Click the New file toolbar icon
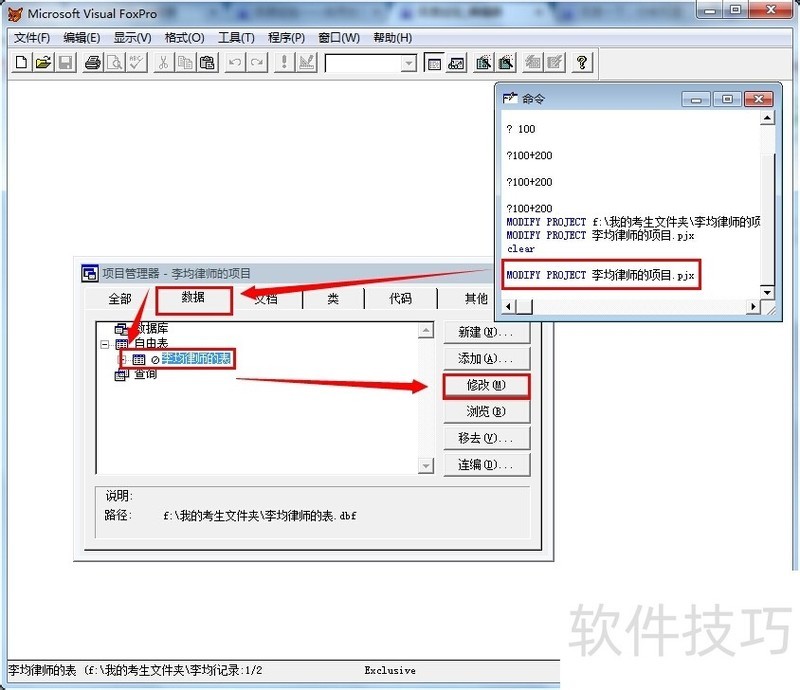This screenshot has width=800, height=690. pyautogui.click(x=21, y=62)
